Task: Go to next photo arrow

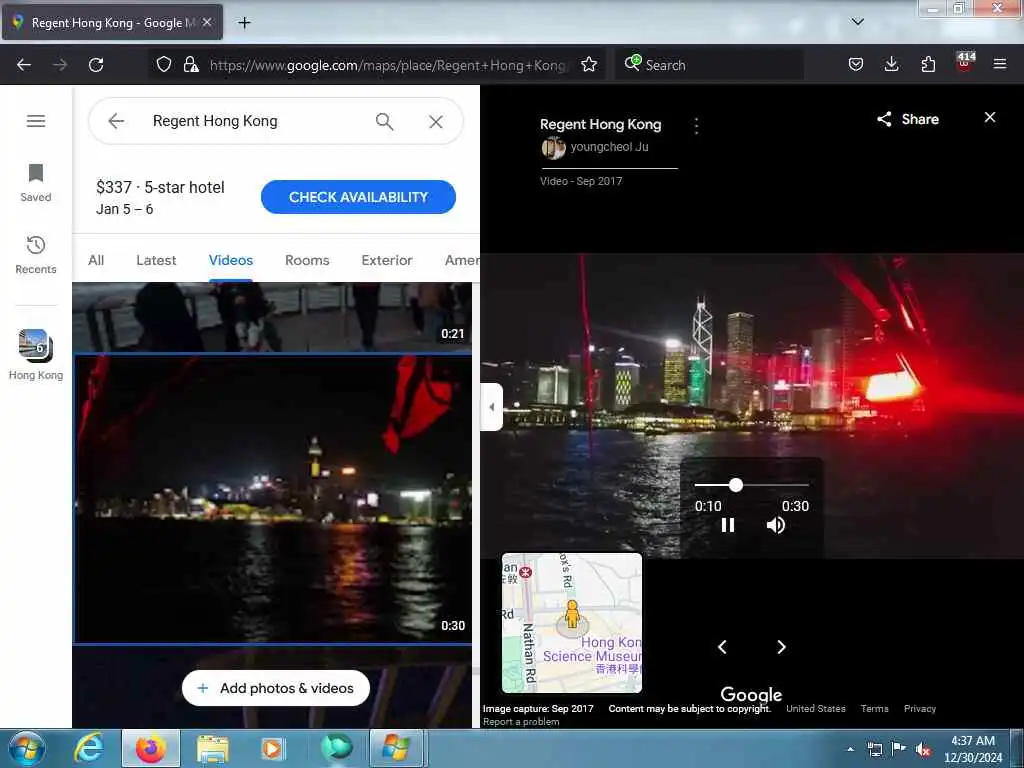Action: (781, 647)
